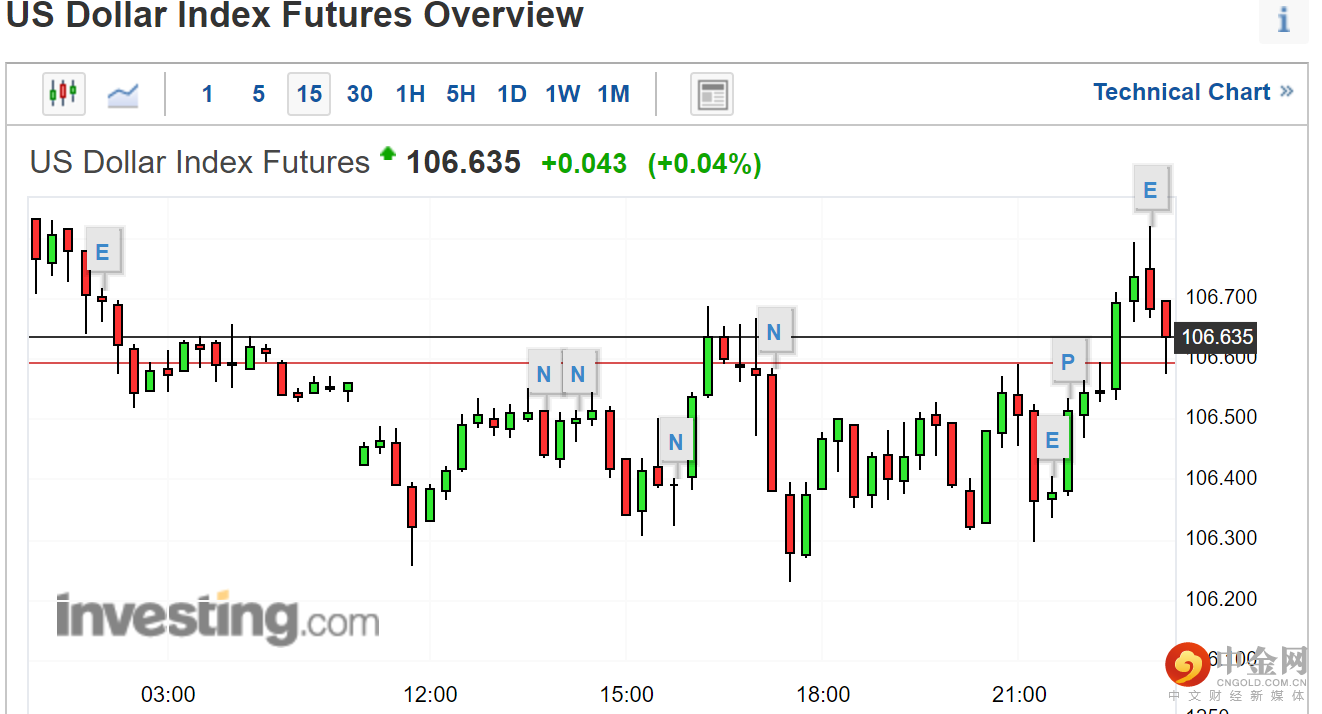Open the Technical Chart link
This screenshot has height=714, width=1322.
pos(1193,92)
